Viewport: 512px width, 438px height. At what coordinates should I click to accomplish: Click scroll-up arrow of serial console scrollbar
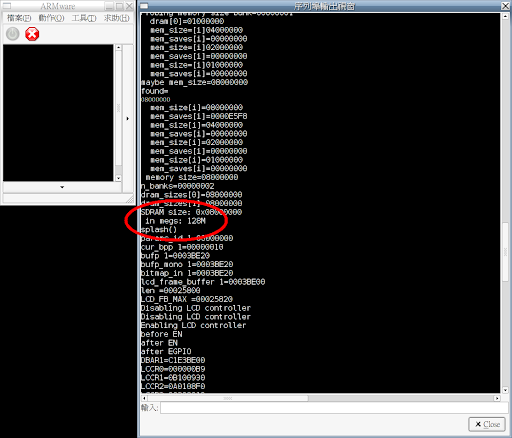click(505, 16)
